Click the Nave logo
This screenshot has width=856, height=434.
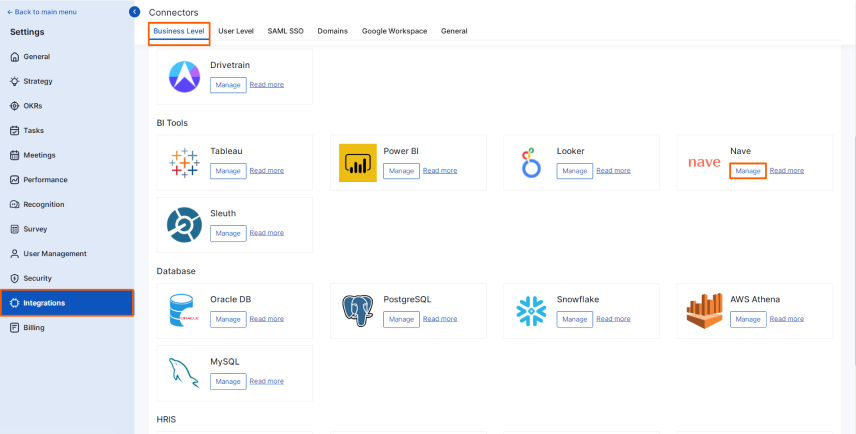click(x=704, y=163)
